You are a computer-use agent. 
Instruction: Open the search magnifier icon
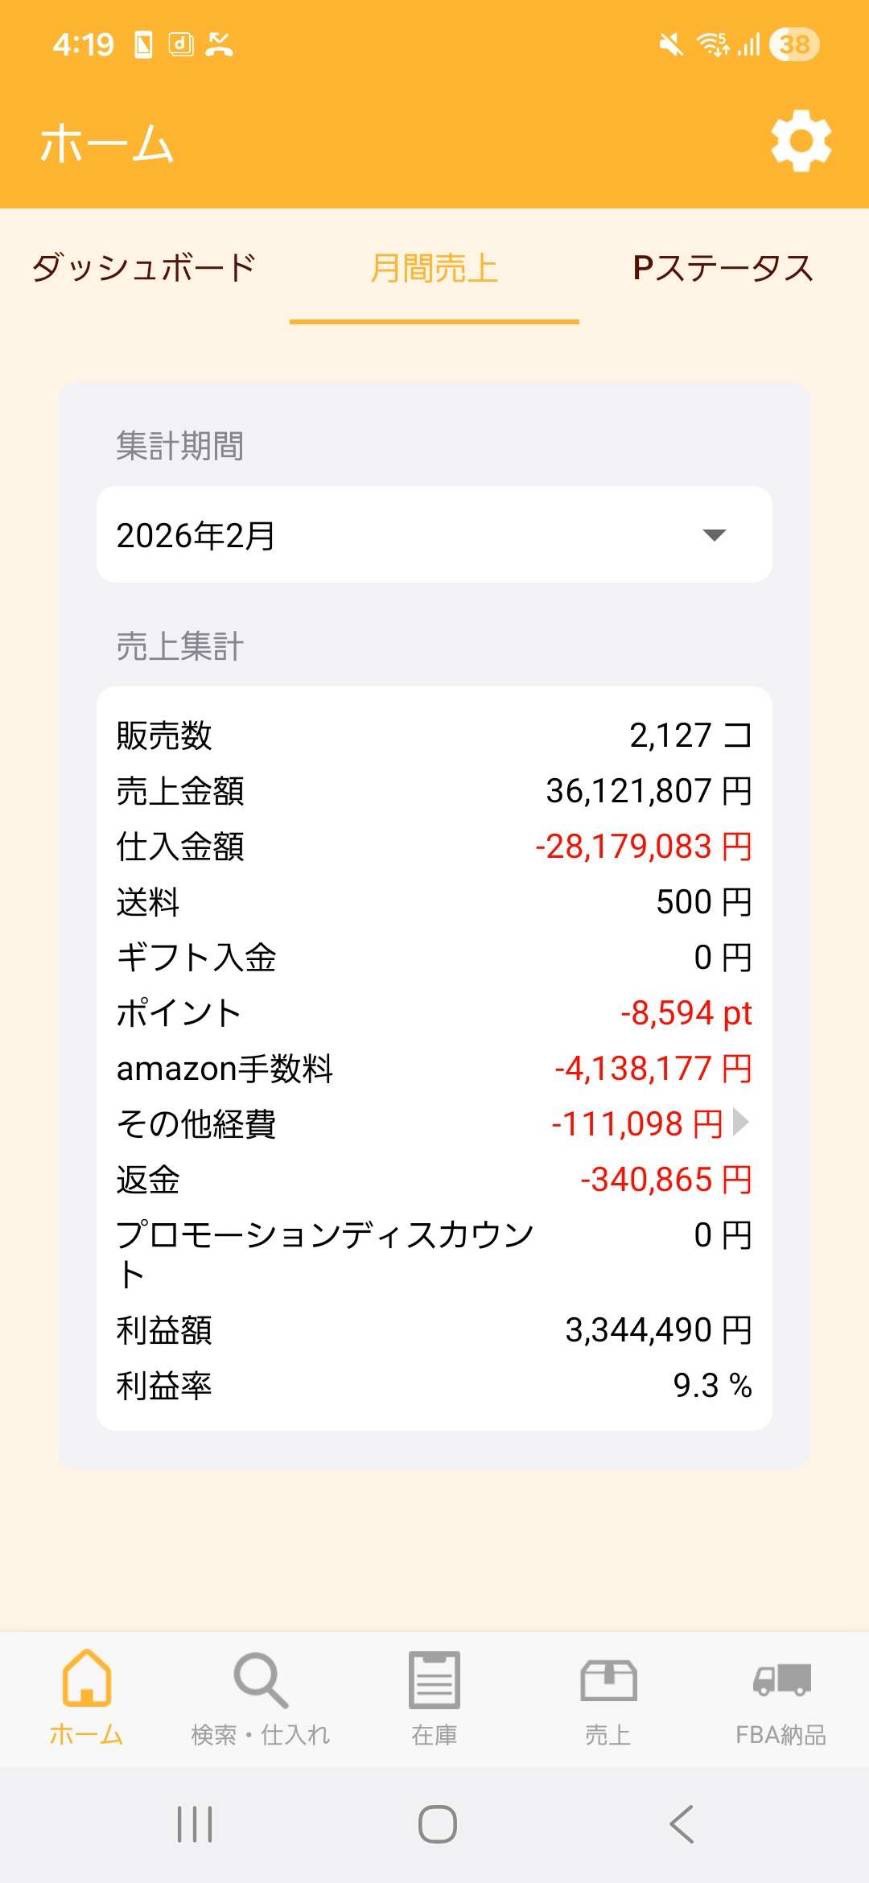260,1680
